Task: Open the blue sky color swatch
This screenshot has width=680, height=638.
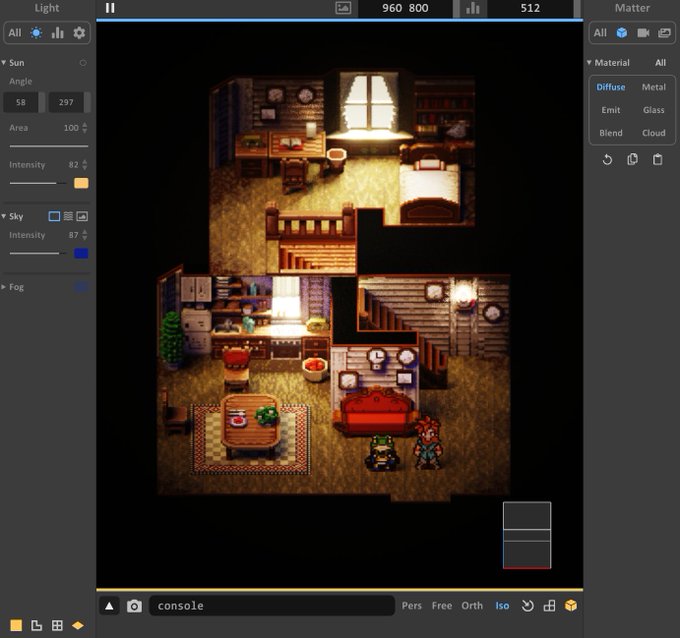Action: pyautogui.click(x=81, y=253)
